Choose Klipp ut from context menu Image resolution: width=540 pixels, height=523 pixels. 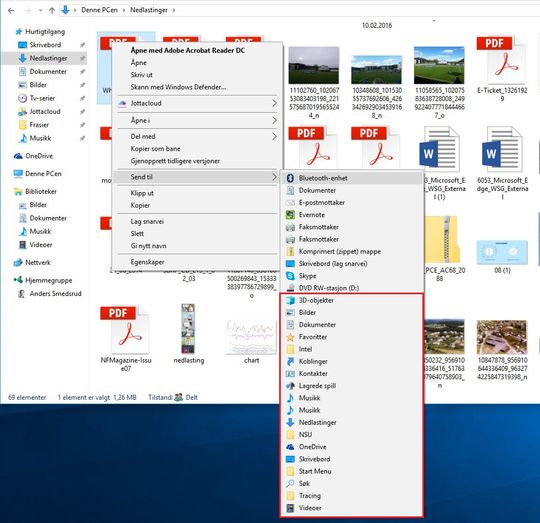(x=142, y=193)
